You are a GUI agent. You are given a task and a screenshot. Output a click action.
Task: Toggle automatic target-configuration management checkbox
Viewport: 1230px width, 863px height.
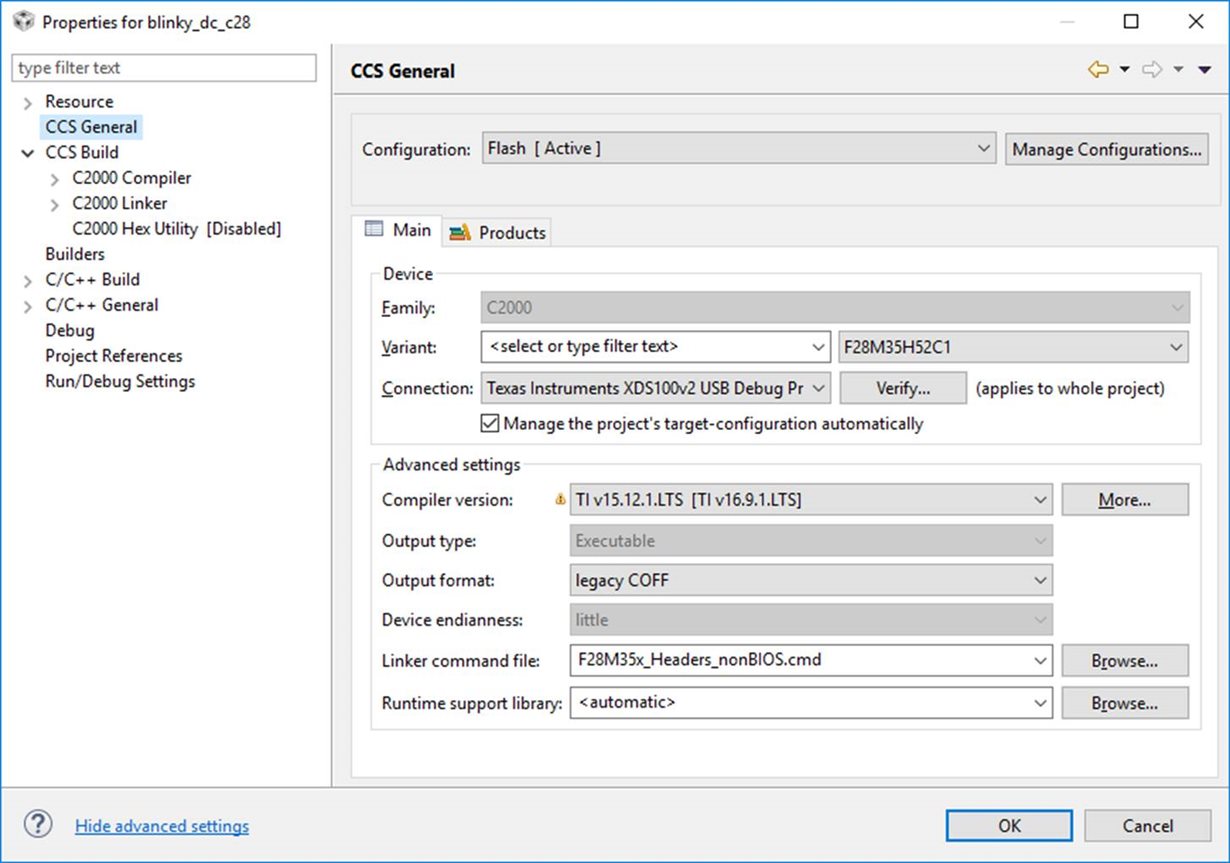pos(490,424)
